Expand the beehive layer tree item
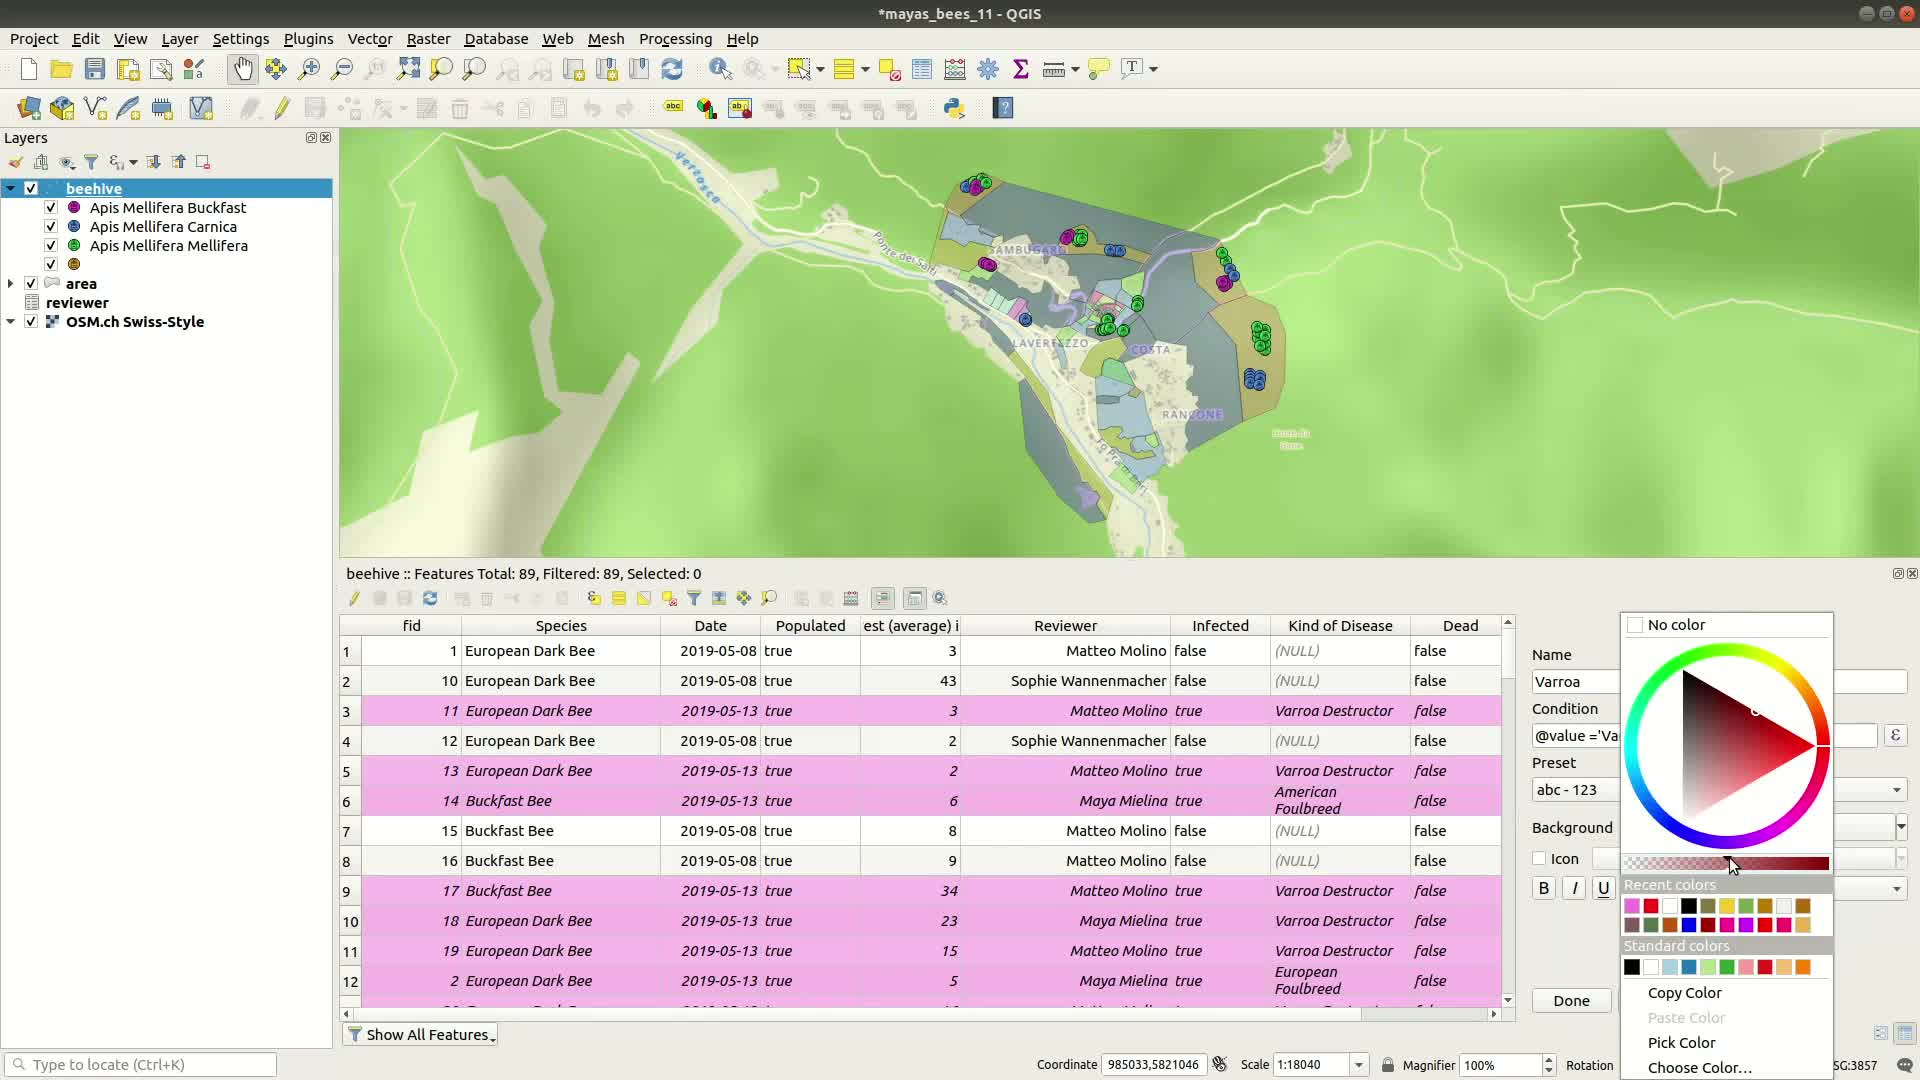Viewport: 1920px width, 1080px height. (x=11, y=187)
